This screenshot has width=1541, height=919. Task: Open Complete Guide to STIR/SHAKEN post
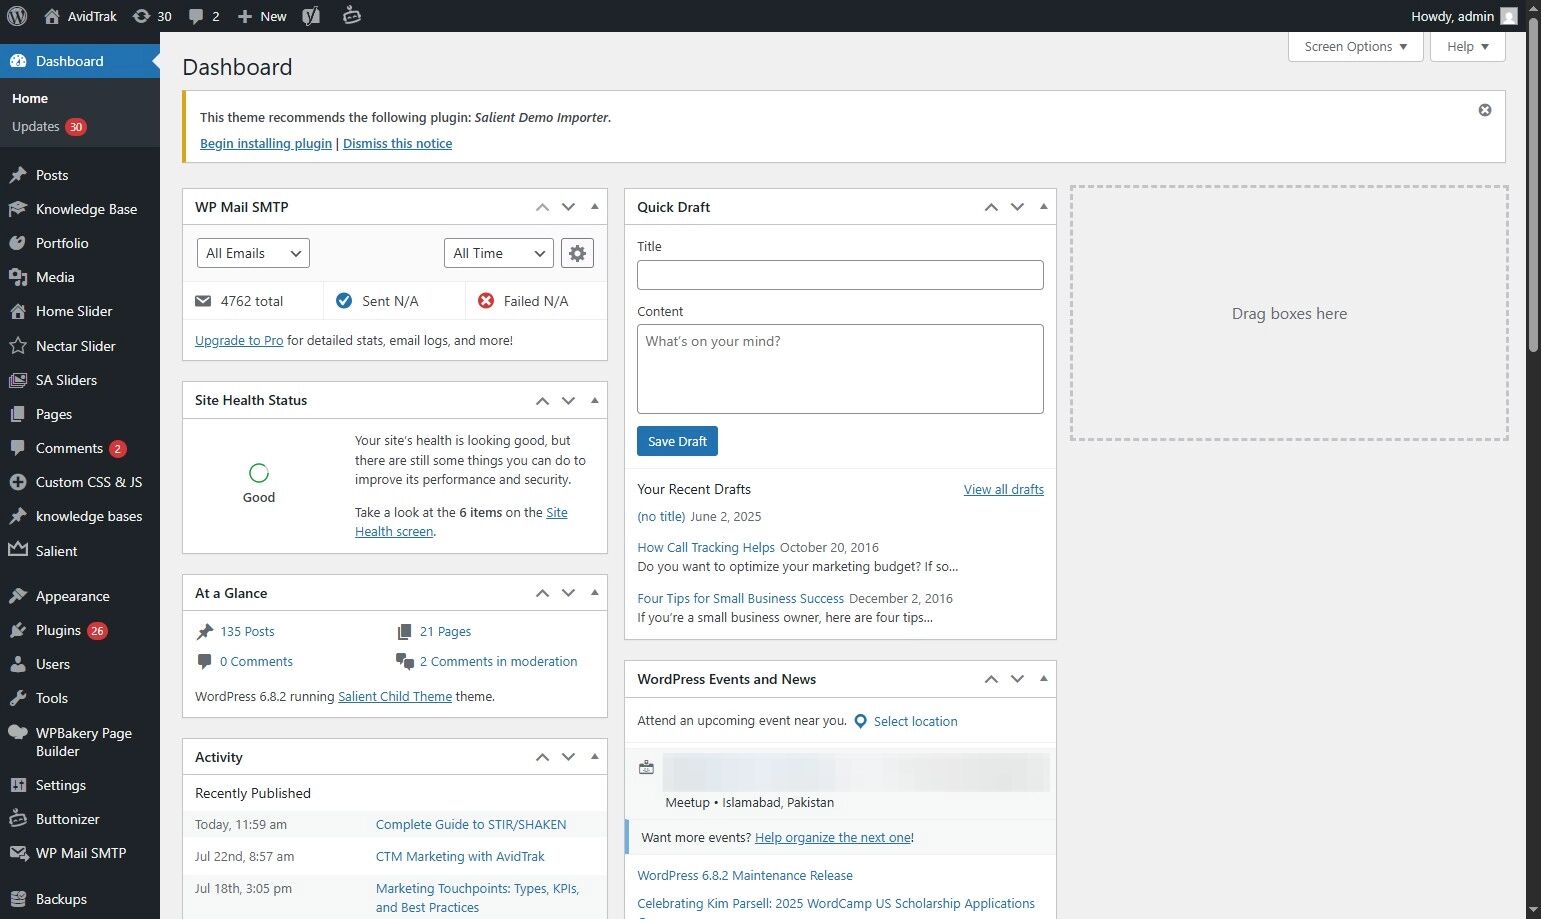pyautogui.click(x=471, y=824)
